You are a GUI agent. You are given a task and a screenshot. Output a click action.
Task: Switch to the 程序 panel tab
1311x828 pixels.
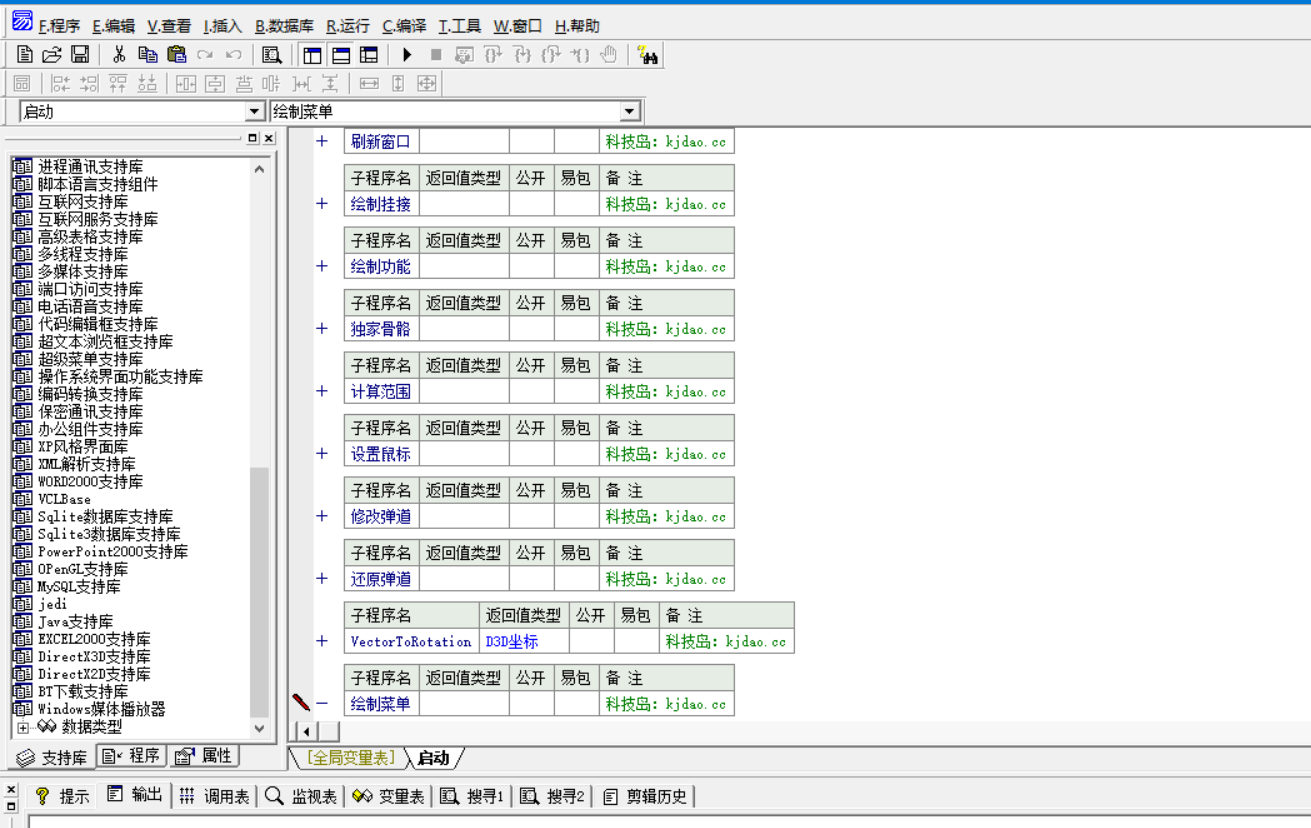[132, 756]
